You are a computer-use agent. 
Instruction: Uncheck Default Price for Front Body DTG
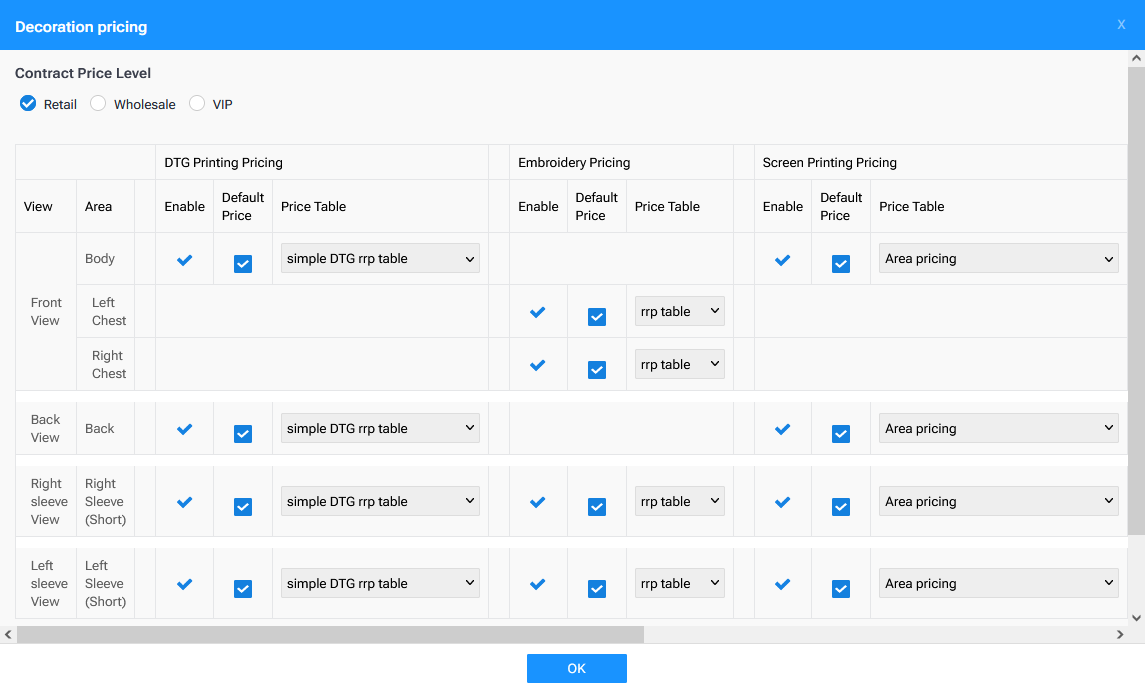[242, 263]
